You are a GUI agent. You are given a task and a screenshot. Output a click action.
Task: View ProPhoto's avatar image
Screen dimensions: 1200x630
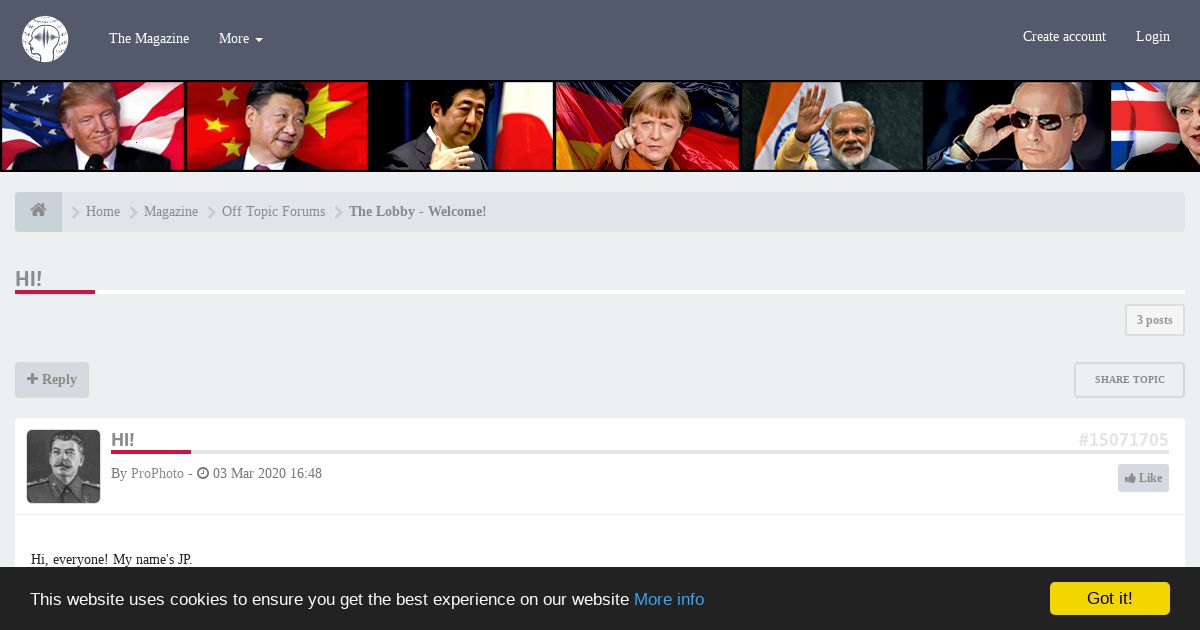63,466
